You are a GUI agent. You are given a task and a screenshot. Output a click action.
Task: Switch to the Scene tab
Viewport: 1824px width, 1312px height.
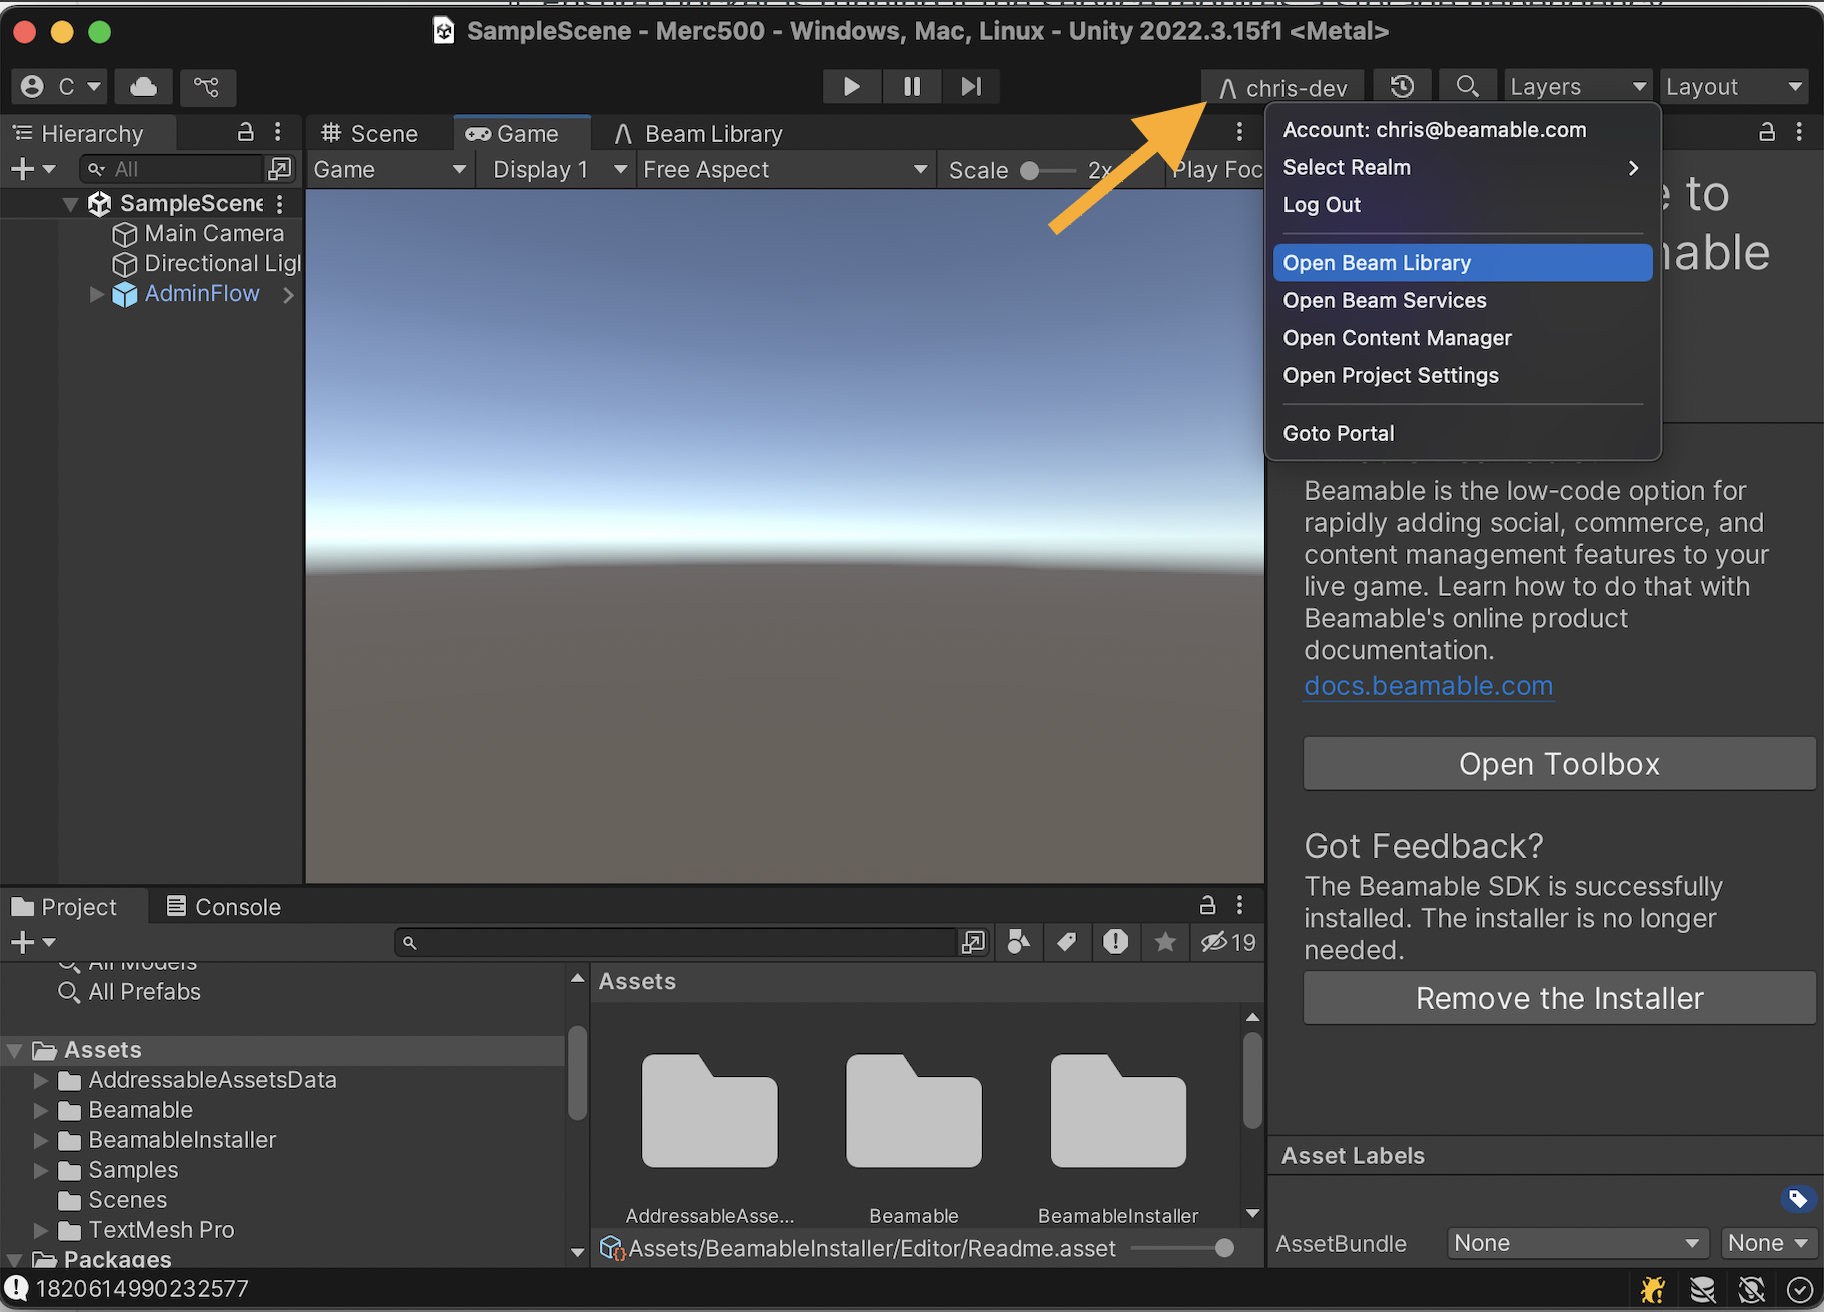pyautogui.click(x=369, y=133)
